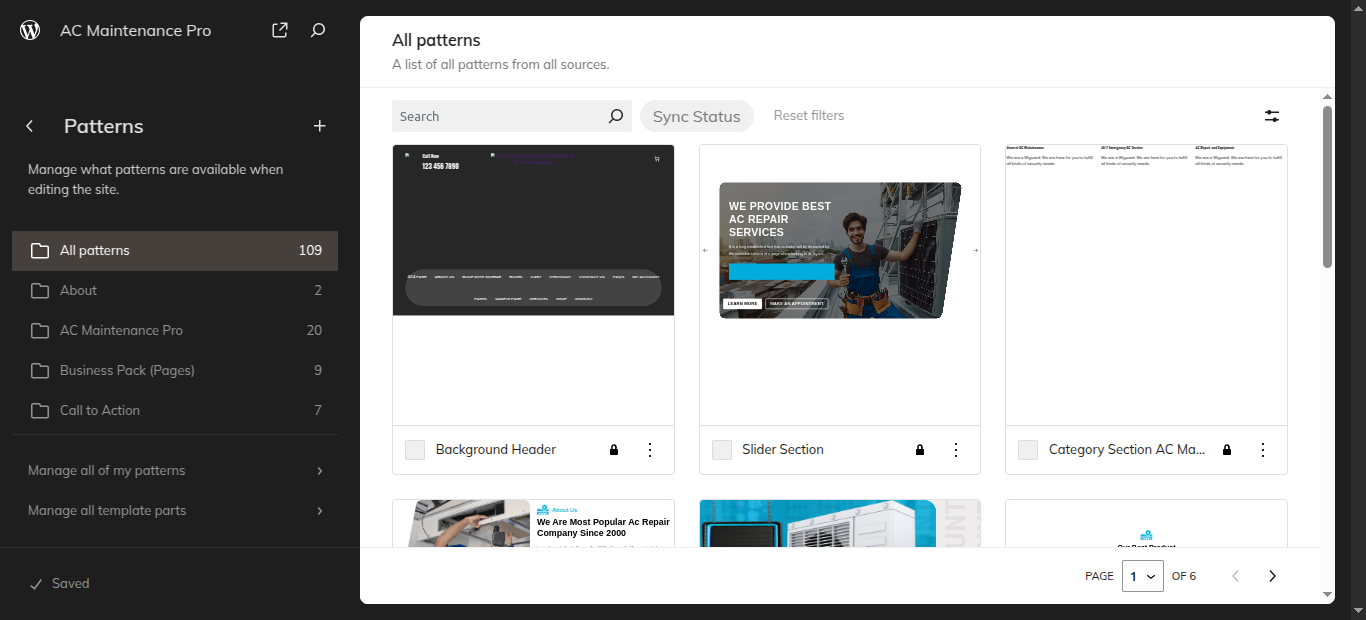Expand Manage all template parts
This screenshot has height=620, width=1366.
(x=175, y=511)
